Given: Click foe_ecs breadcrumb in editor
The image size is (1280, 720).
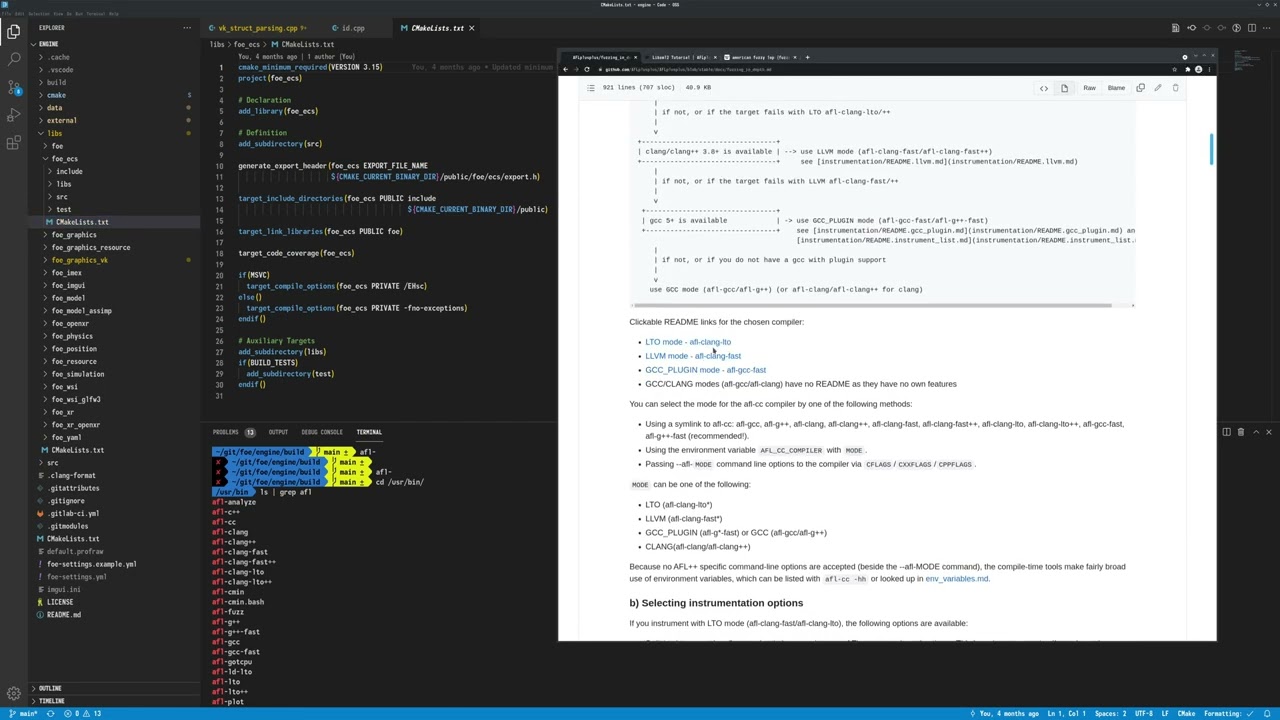Looking at the screenshot, I should [x=246, y=44].
